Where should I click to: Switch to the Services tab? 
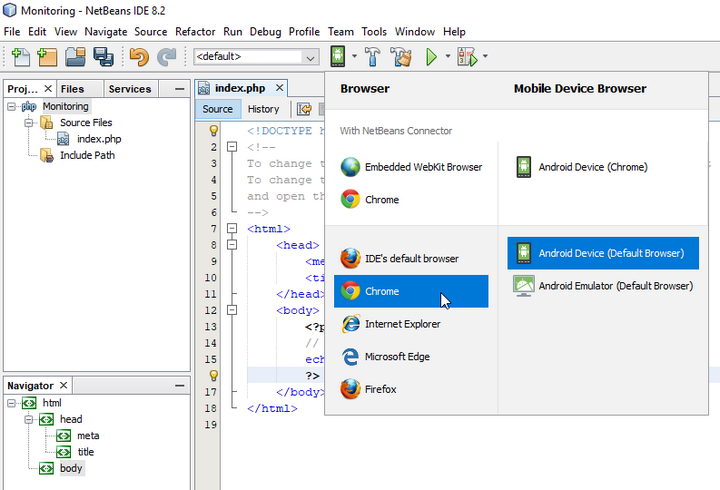(x=130, y=89)
